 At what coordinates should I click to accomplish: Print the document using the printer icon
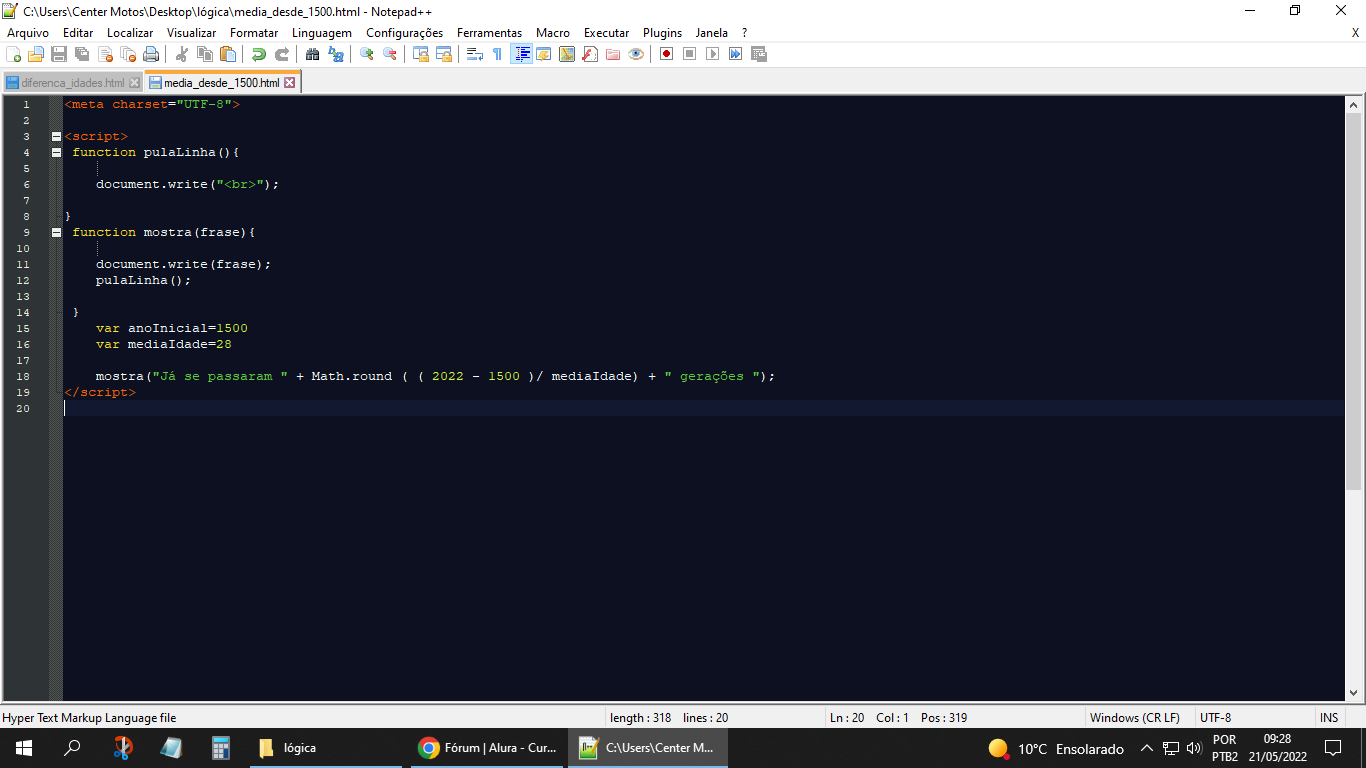[151, 54]
